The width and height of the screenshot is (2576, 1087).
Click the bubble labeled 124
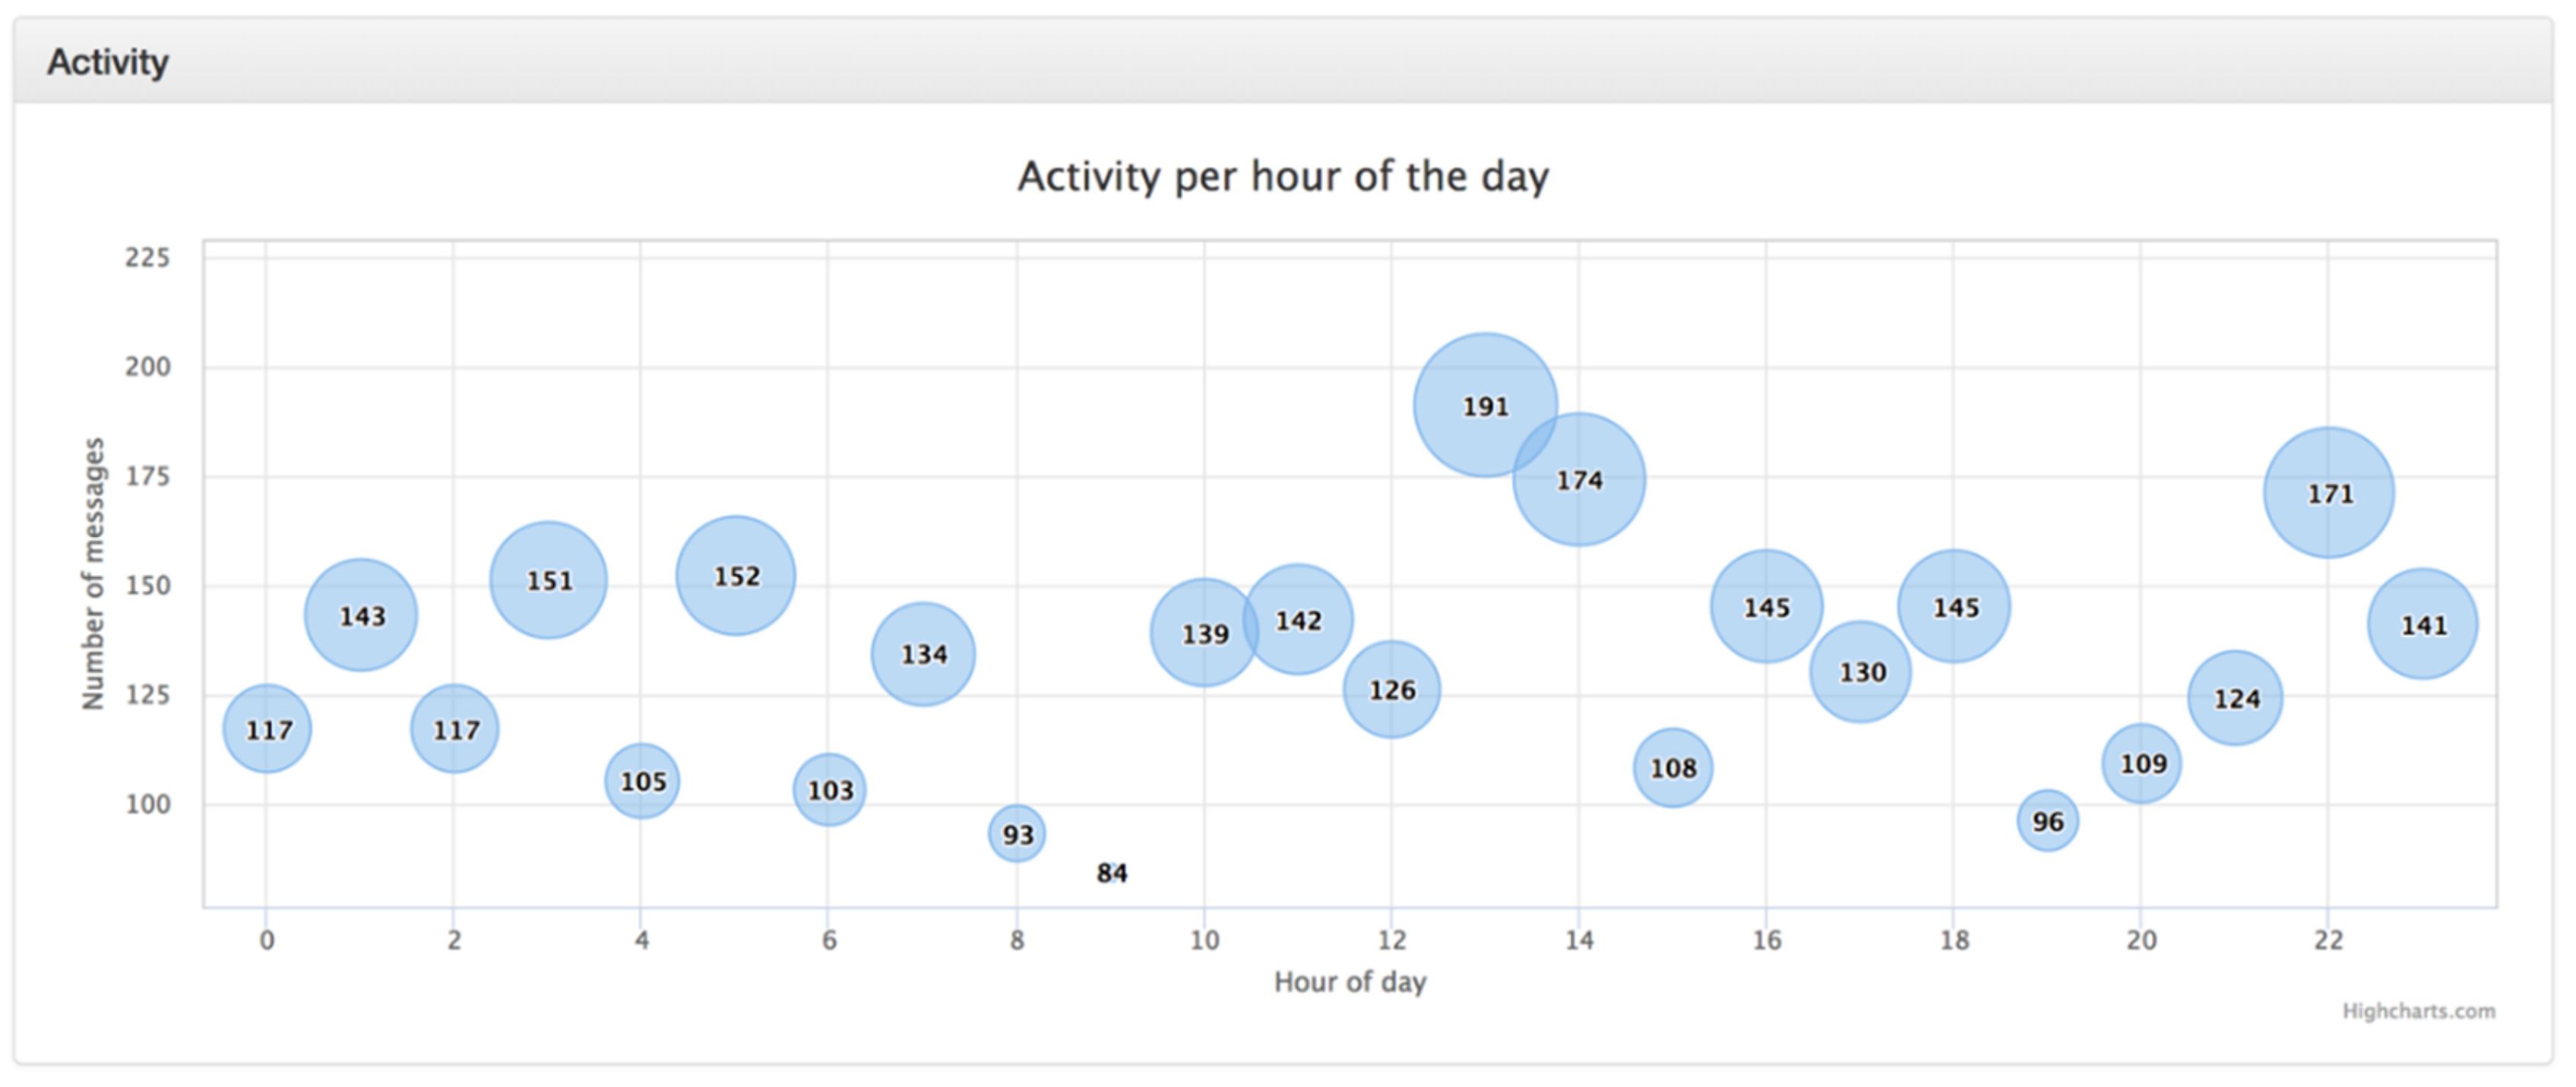point(2235,698)
